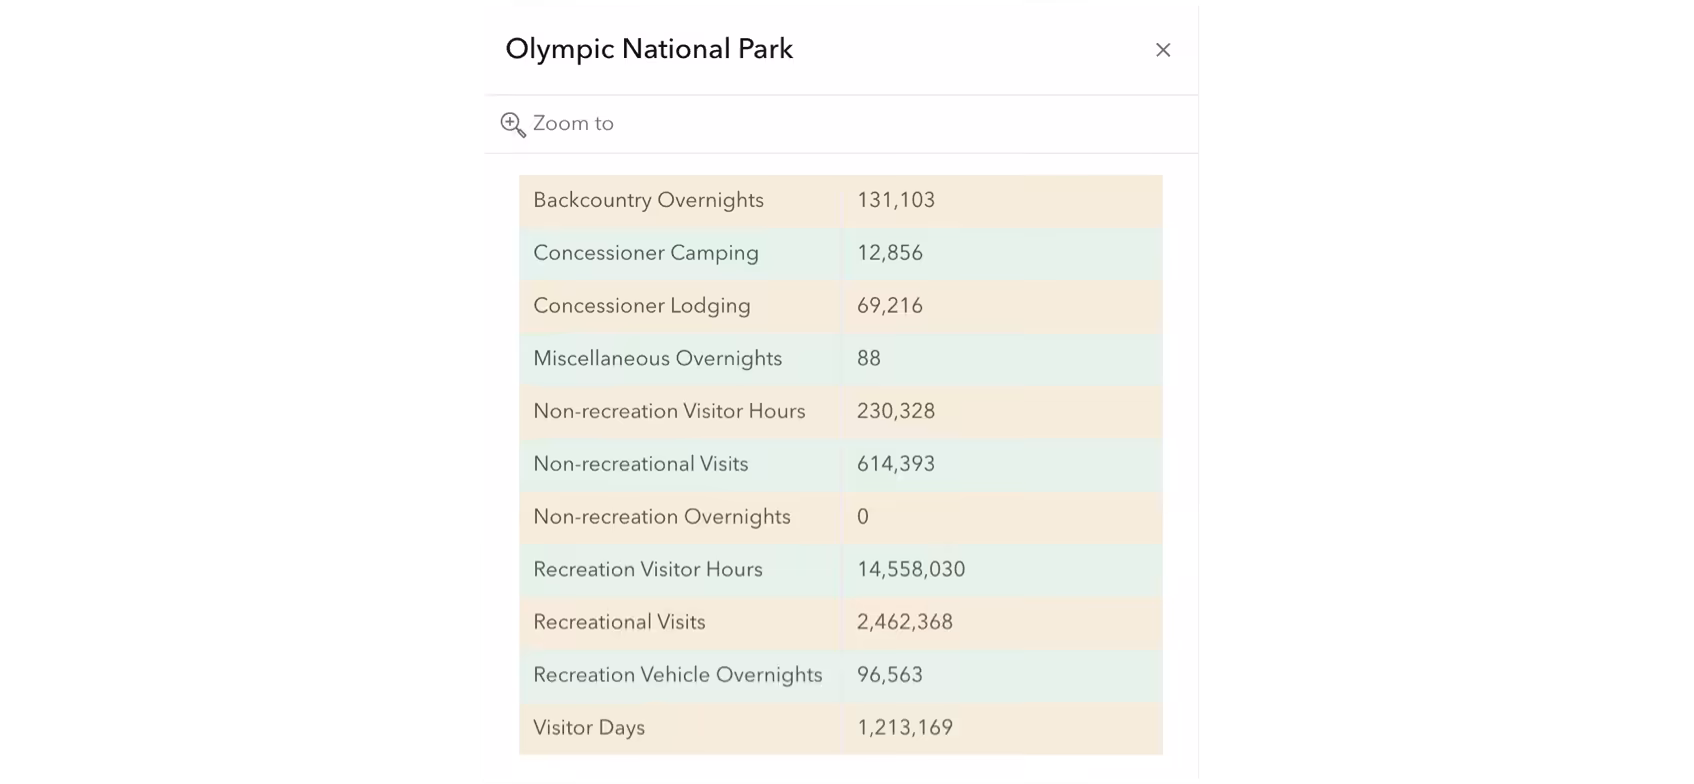This screenshot has height=784, width=1694.
Task: Click the Zoom to magnifier icon
Action: tap(513, 124)
